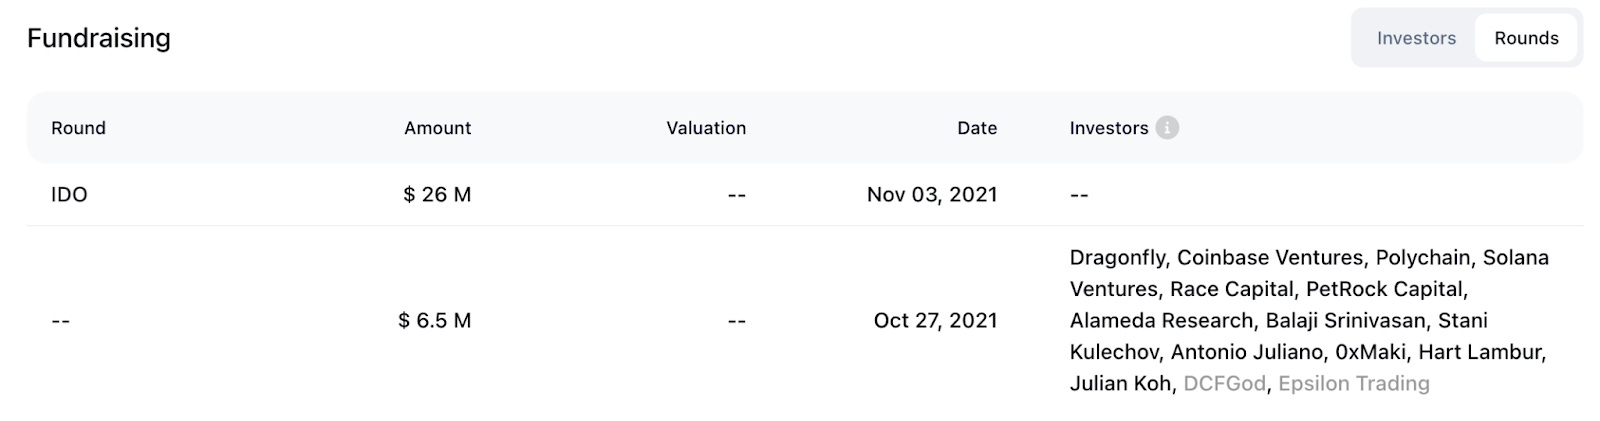Click the Amount column header

pyautogui.click(x=437, y=128)
